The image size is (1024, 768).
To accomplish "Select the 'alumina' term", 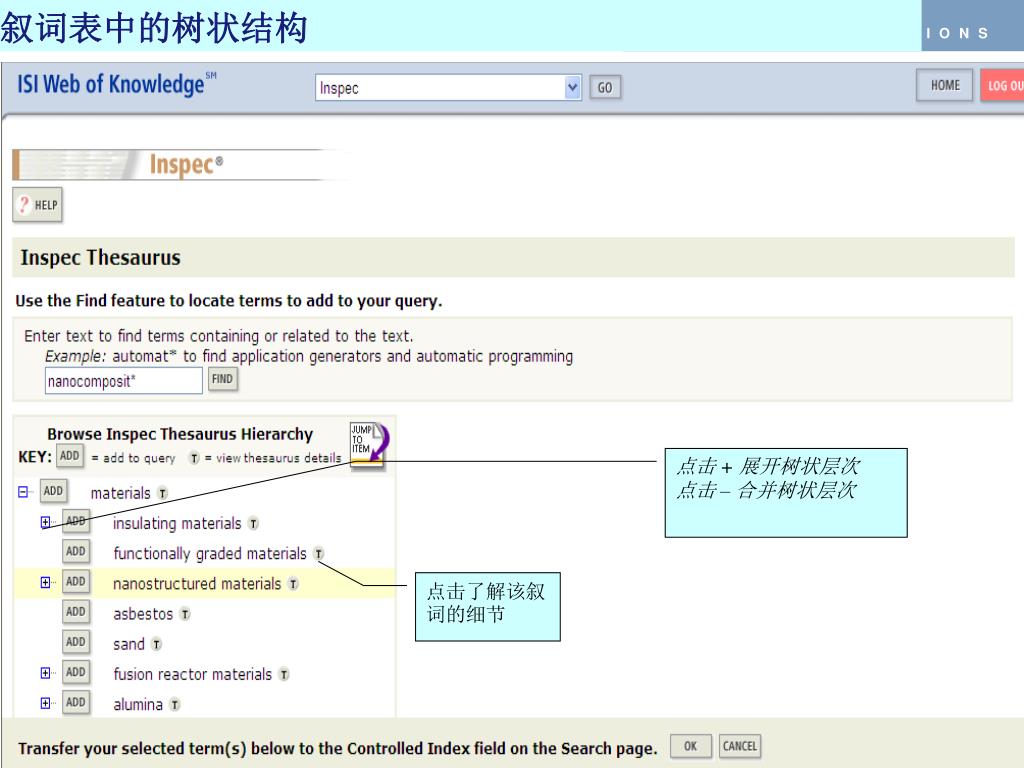I will coord(138,704).
